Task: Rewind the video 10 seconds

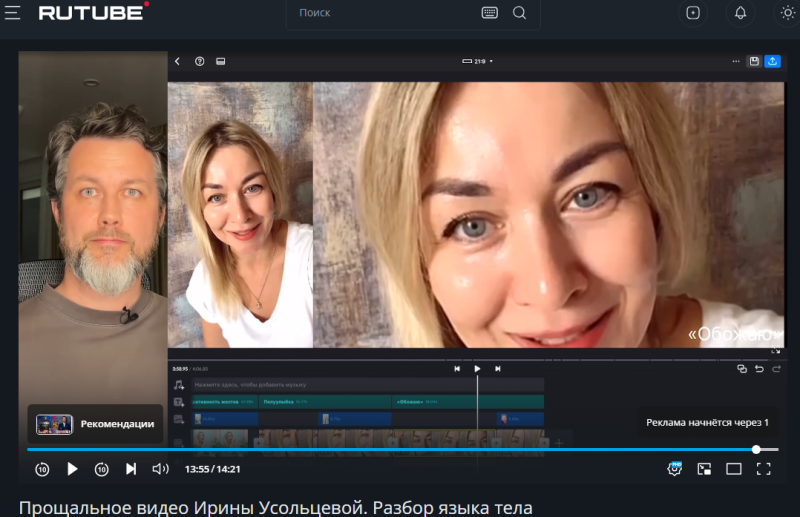Action: (x=42, y=469)
